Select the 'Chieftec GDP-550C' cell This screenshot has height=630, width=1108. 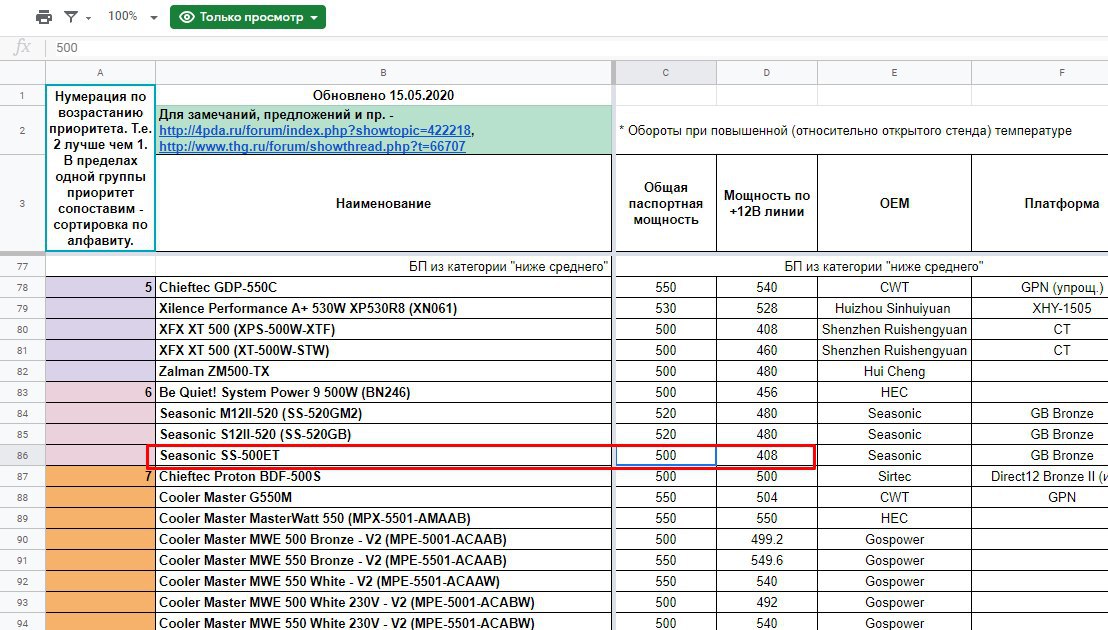[384, 287]
